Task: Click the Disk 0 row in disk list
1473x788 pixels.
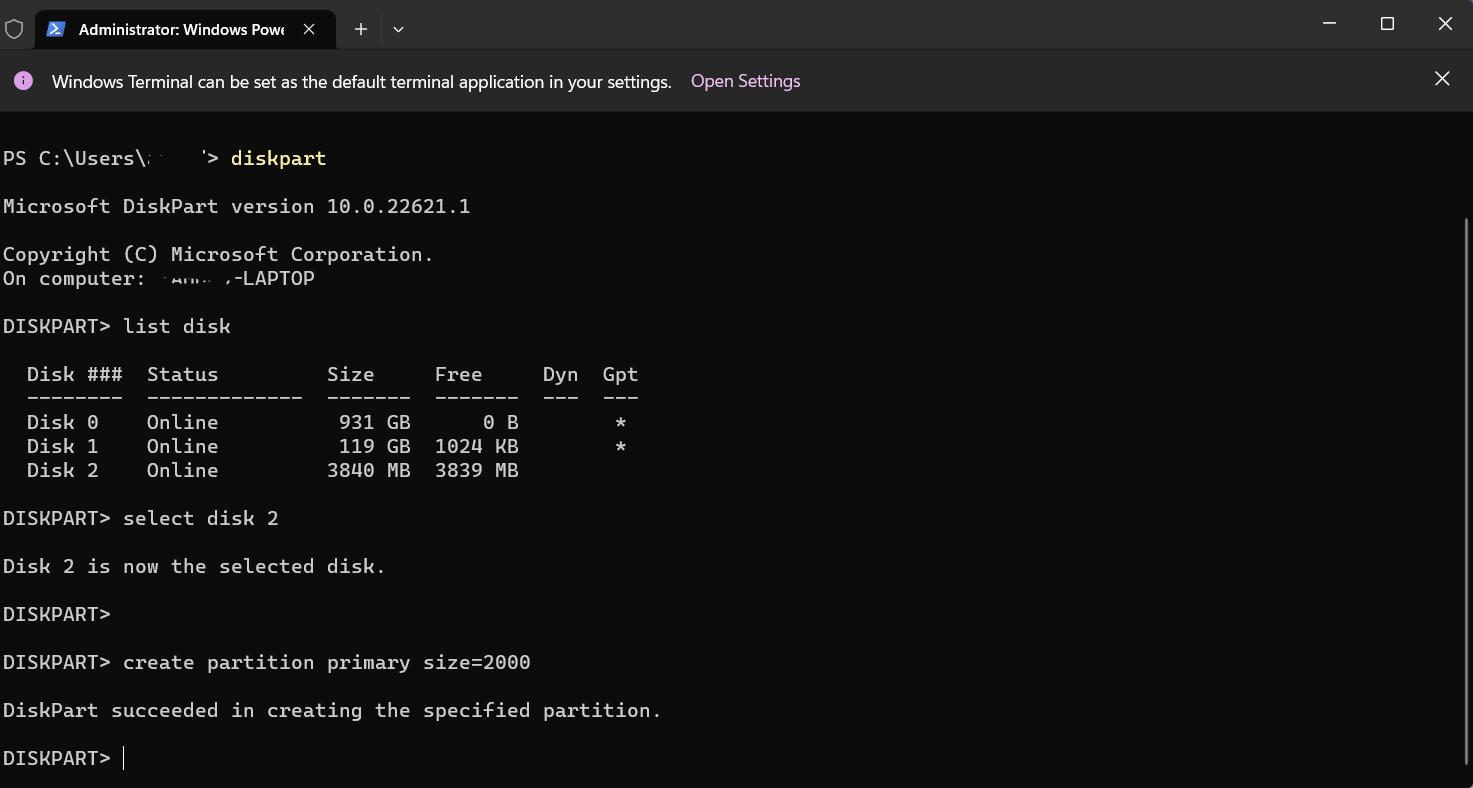Action: click(272, 422)
